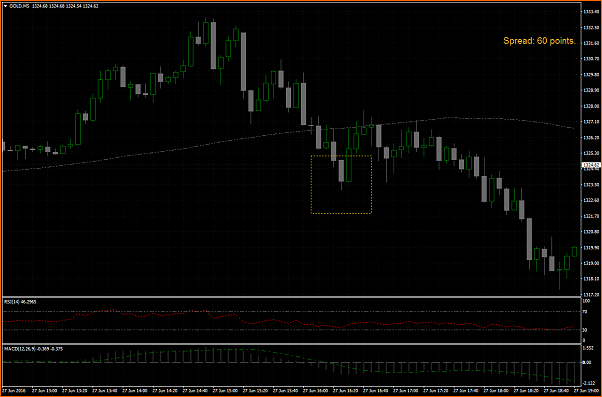Click the GOLD symbol title text
Screen dimensions: 602x397
pyautogui.click(x=19, y=6)
